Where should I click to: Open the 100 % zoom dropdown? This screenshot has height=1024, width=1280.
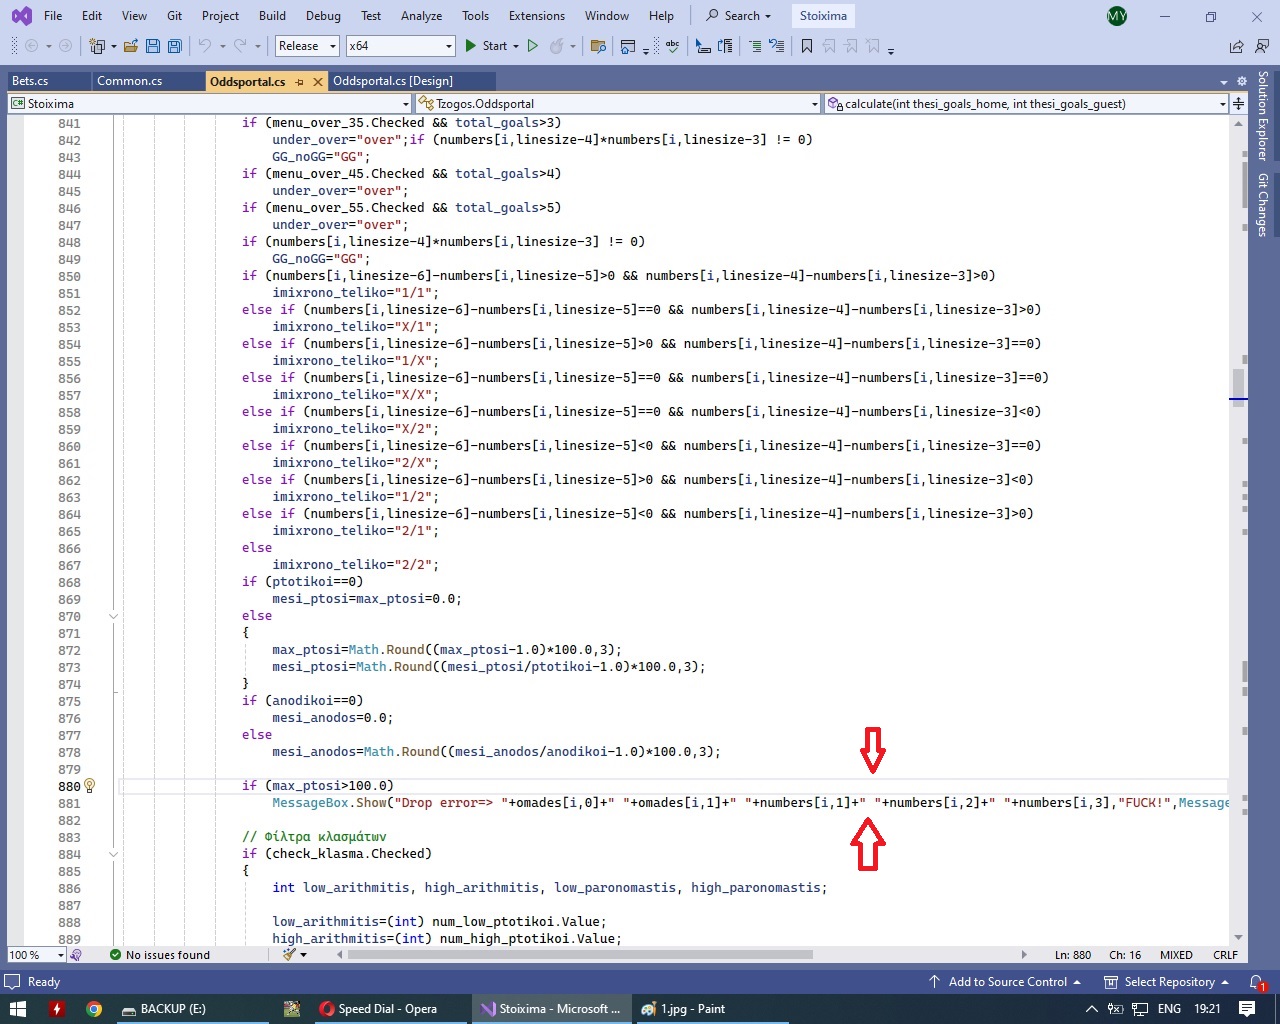[x=36, y=955]
